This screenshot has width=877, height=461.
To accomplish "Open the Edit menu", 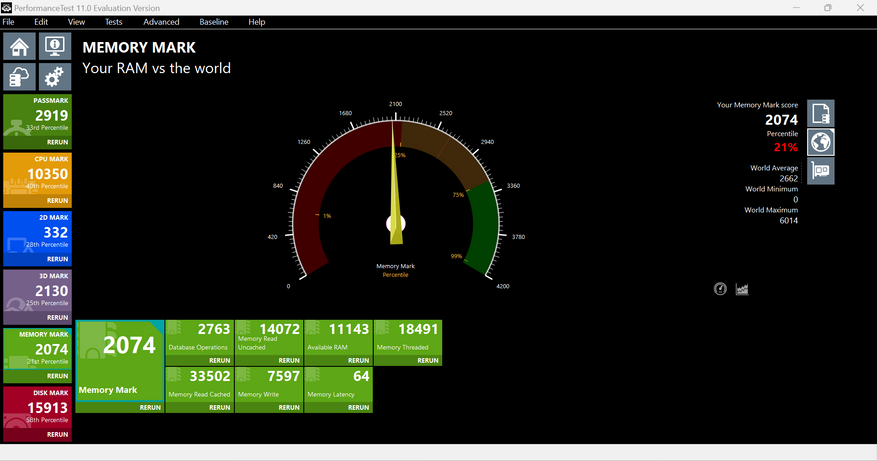I will (41, 22).
